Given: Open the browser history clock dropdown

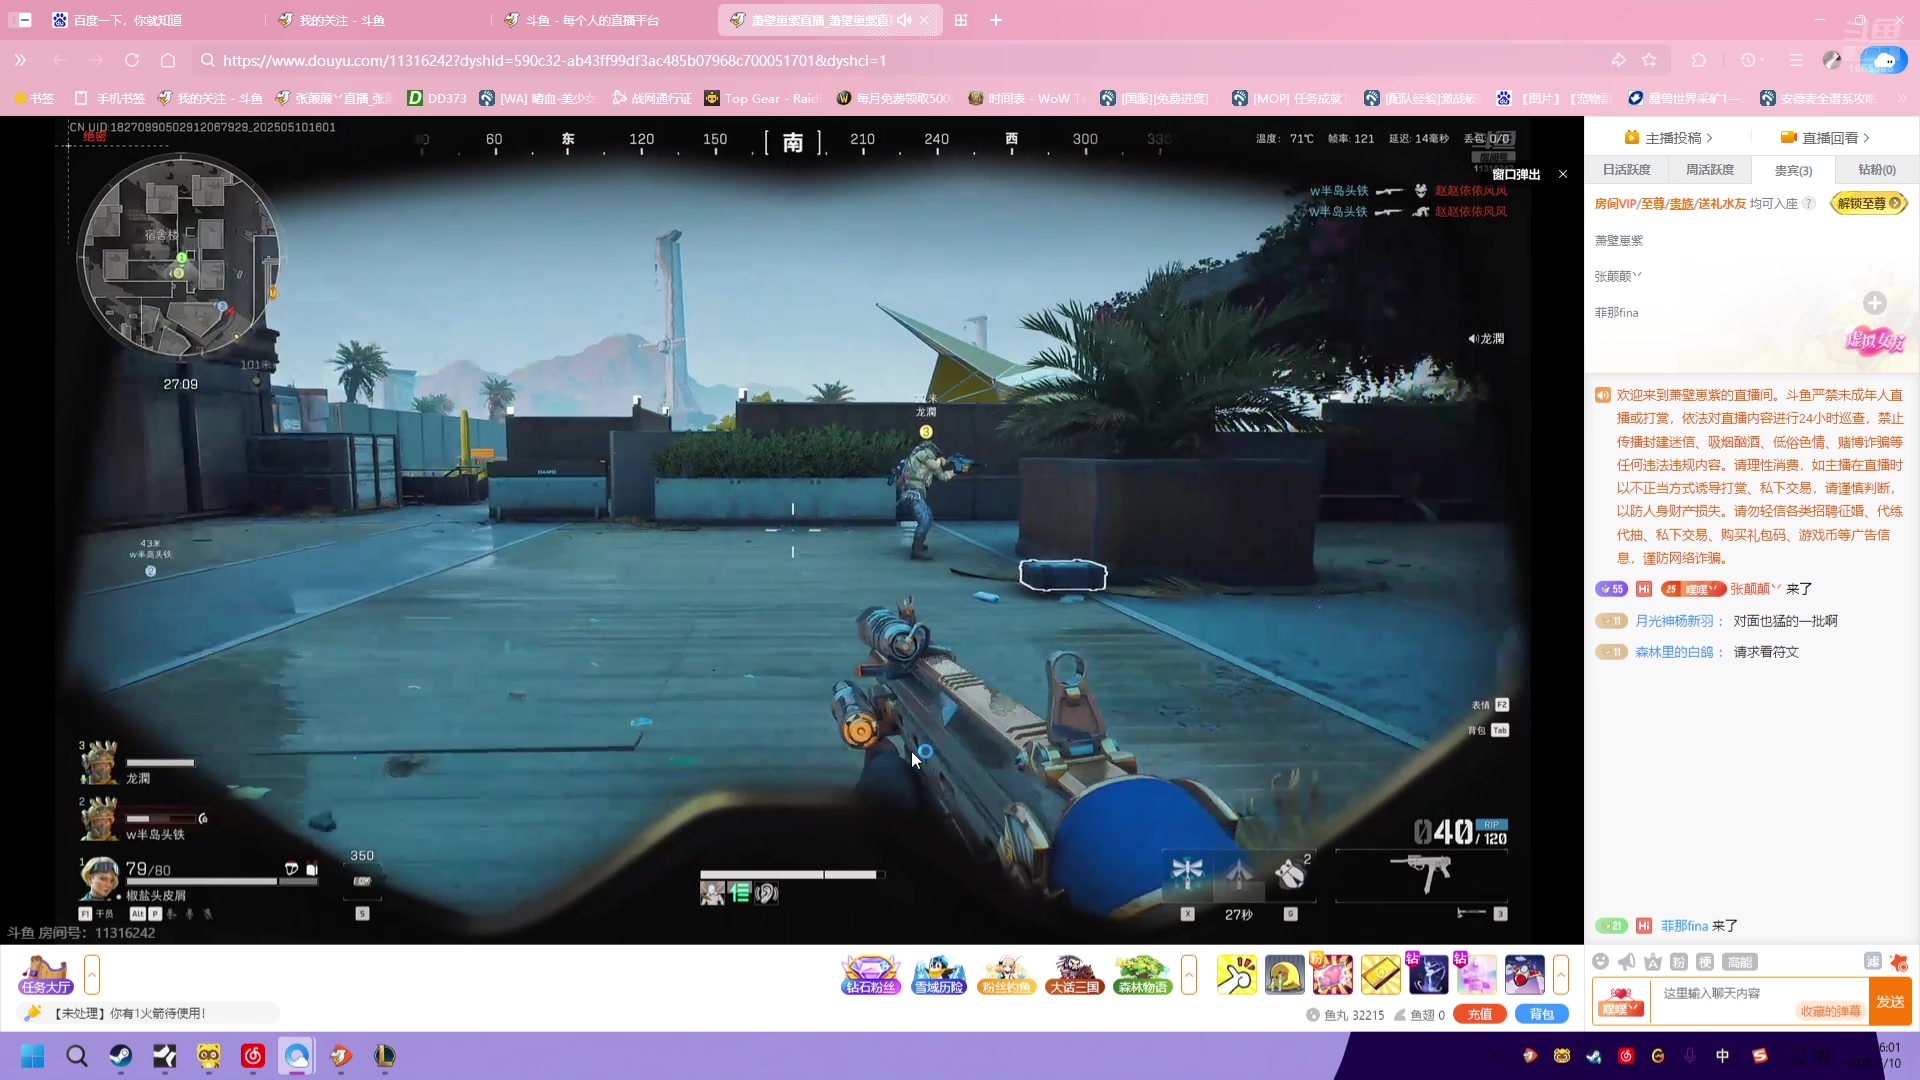Looking at the screenshot, I should pyautogui.click(x=1751, y=60).
